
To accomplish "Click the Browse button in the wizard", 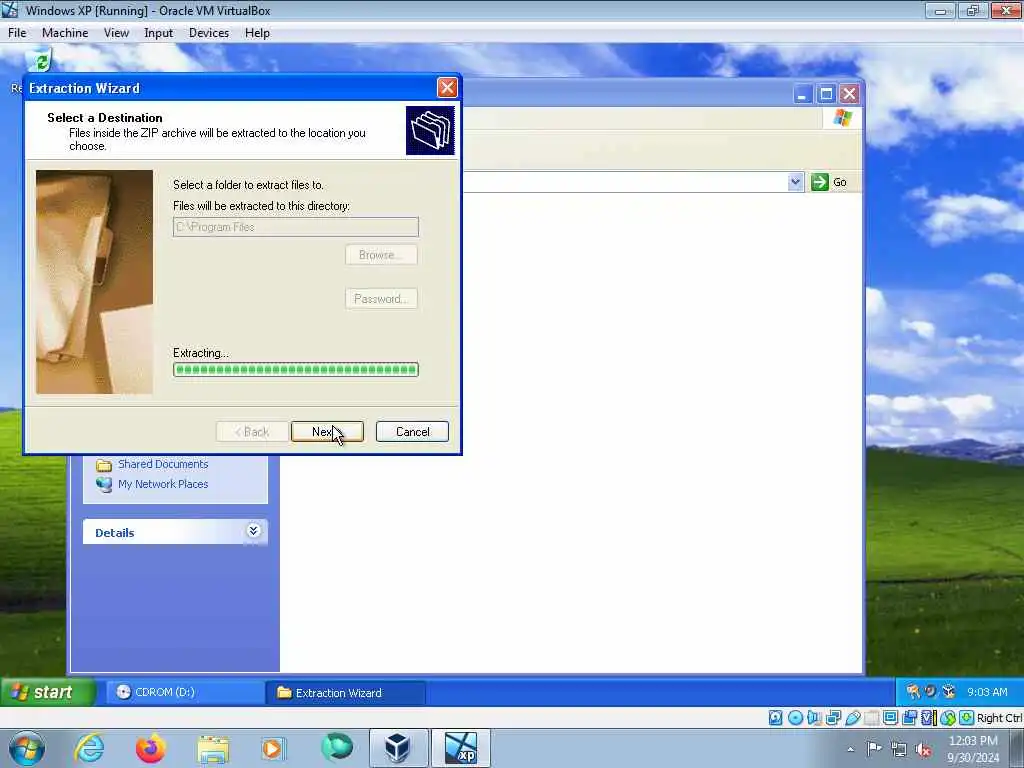I will [381, 255].
